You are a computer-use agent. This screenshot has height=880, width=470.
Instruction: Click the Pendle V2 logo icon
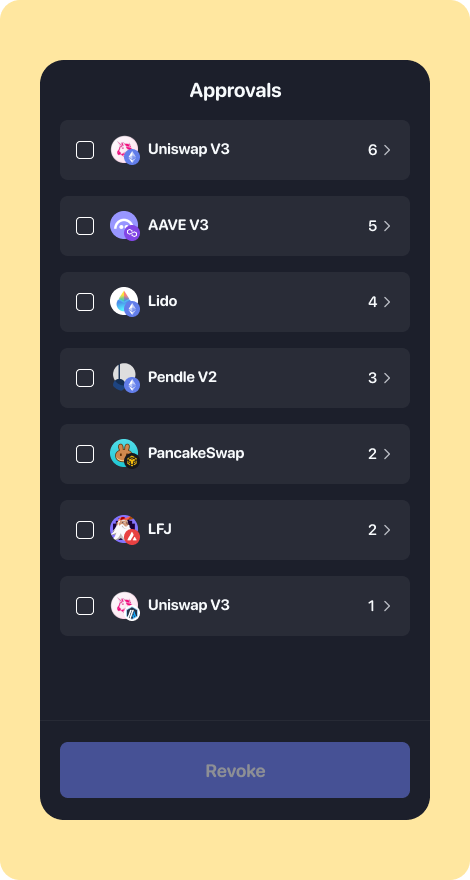125,378
